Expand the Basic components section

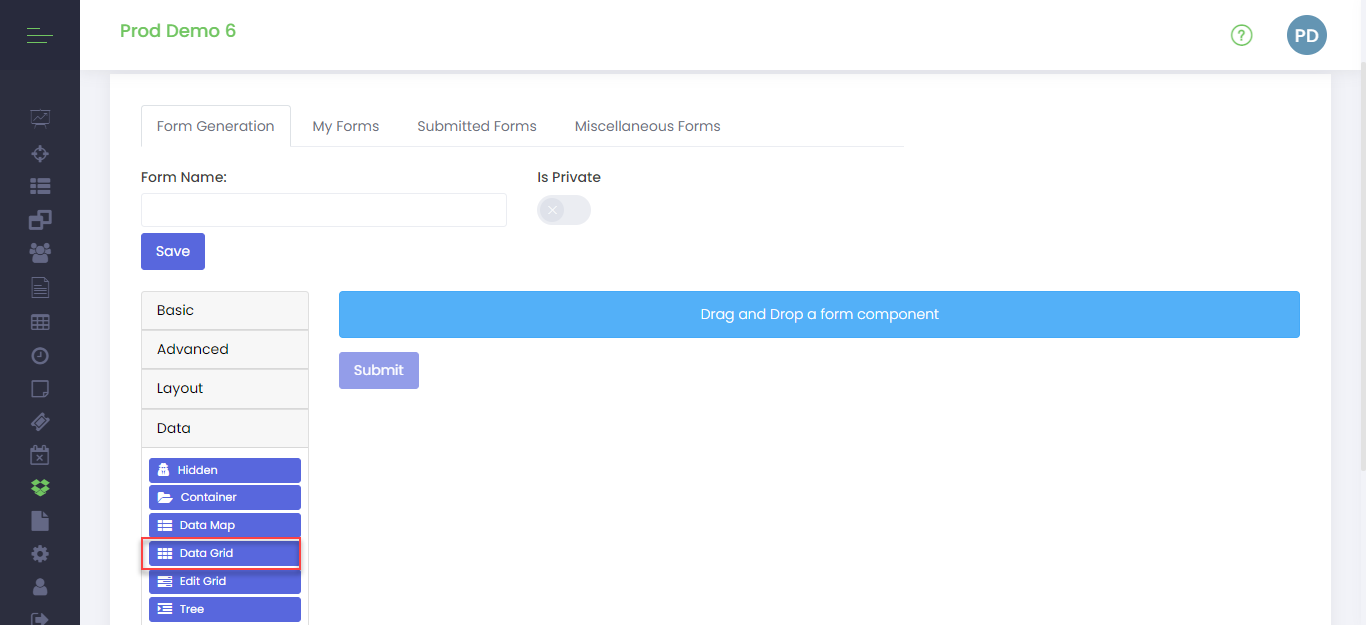[x=225, y=311]
